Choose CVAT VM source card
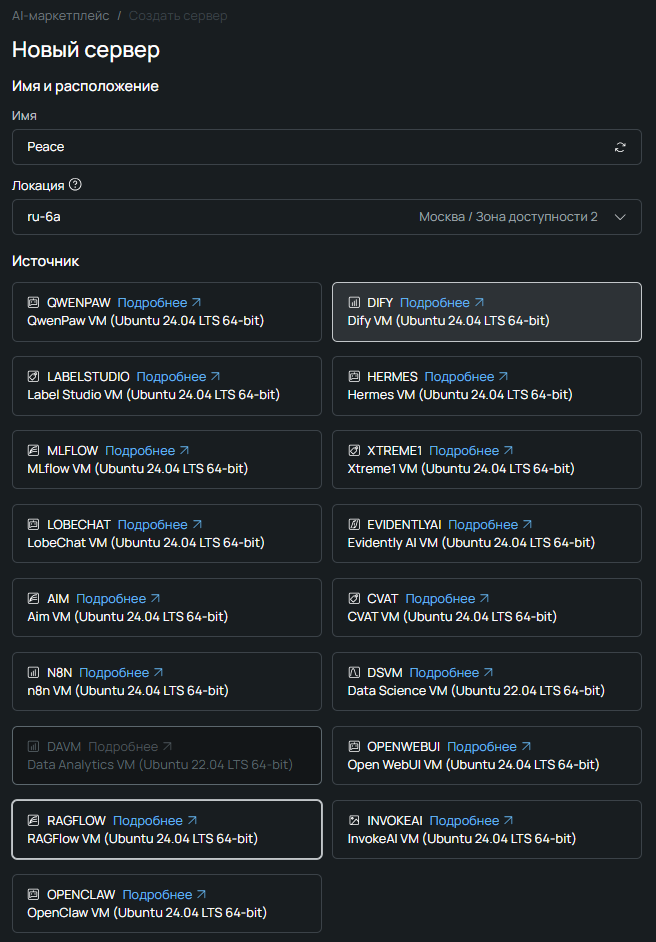 487,607
